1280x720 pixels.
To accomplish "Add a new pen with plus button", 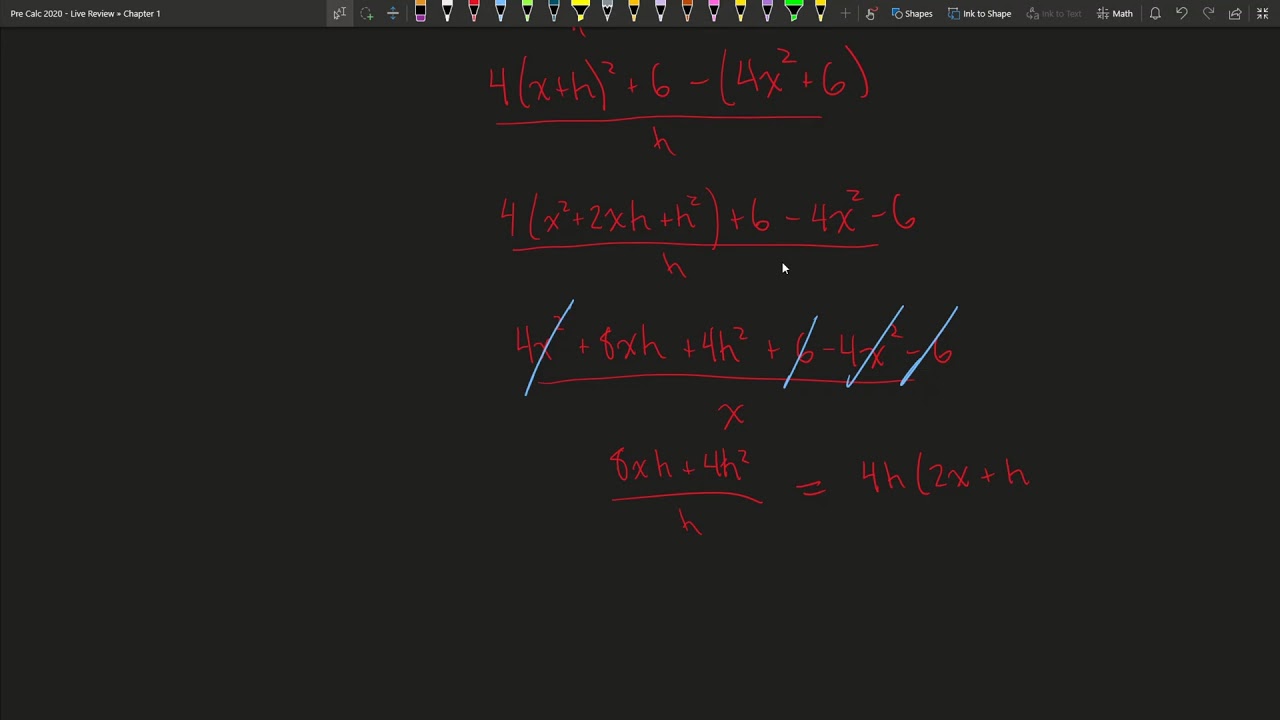I will (x=846, y=13).
